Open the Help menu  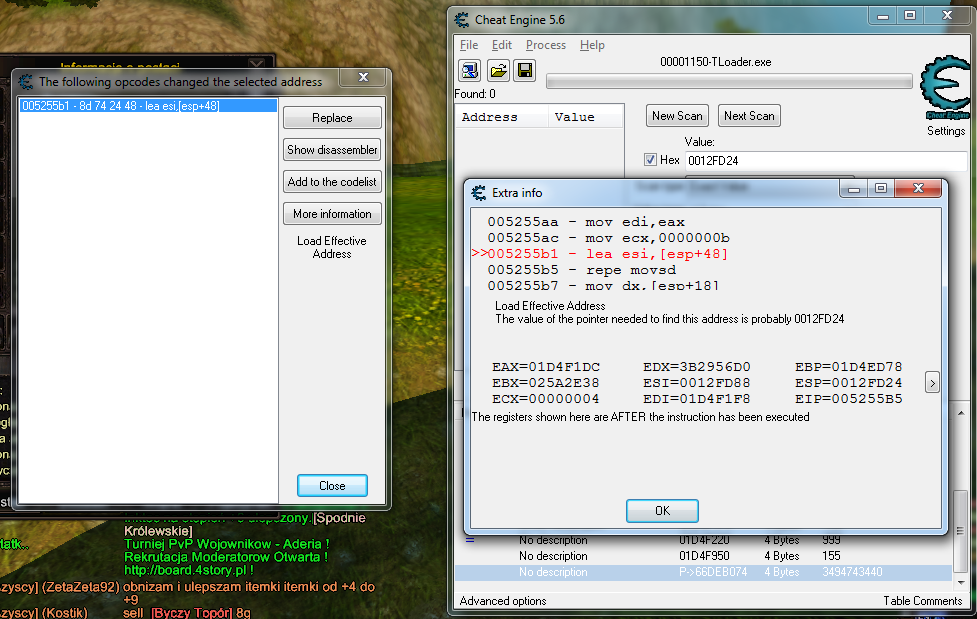[592, 45]
